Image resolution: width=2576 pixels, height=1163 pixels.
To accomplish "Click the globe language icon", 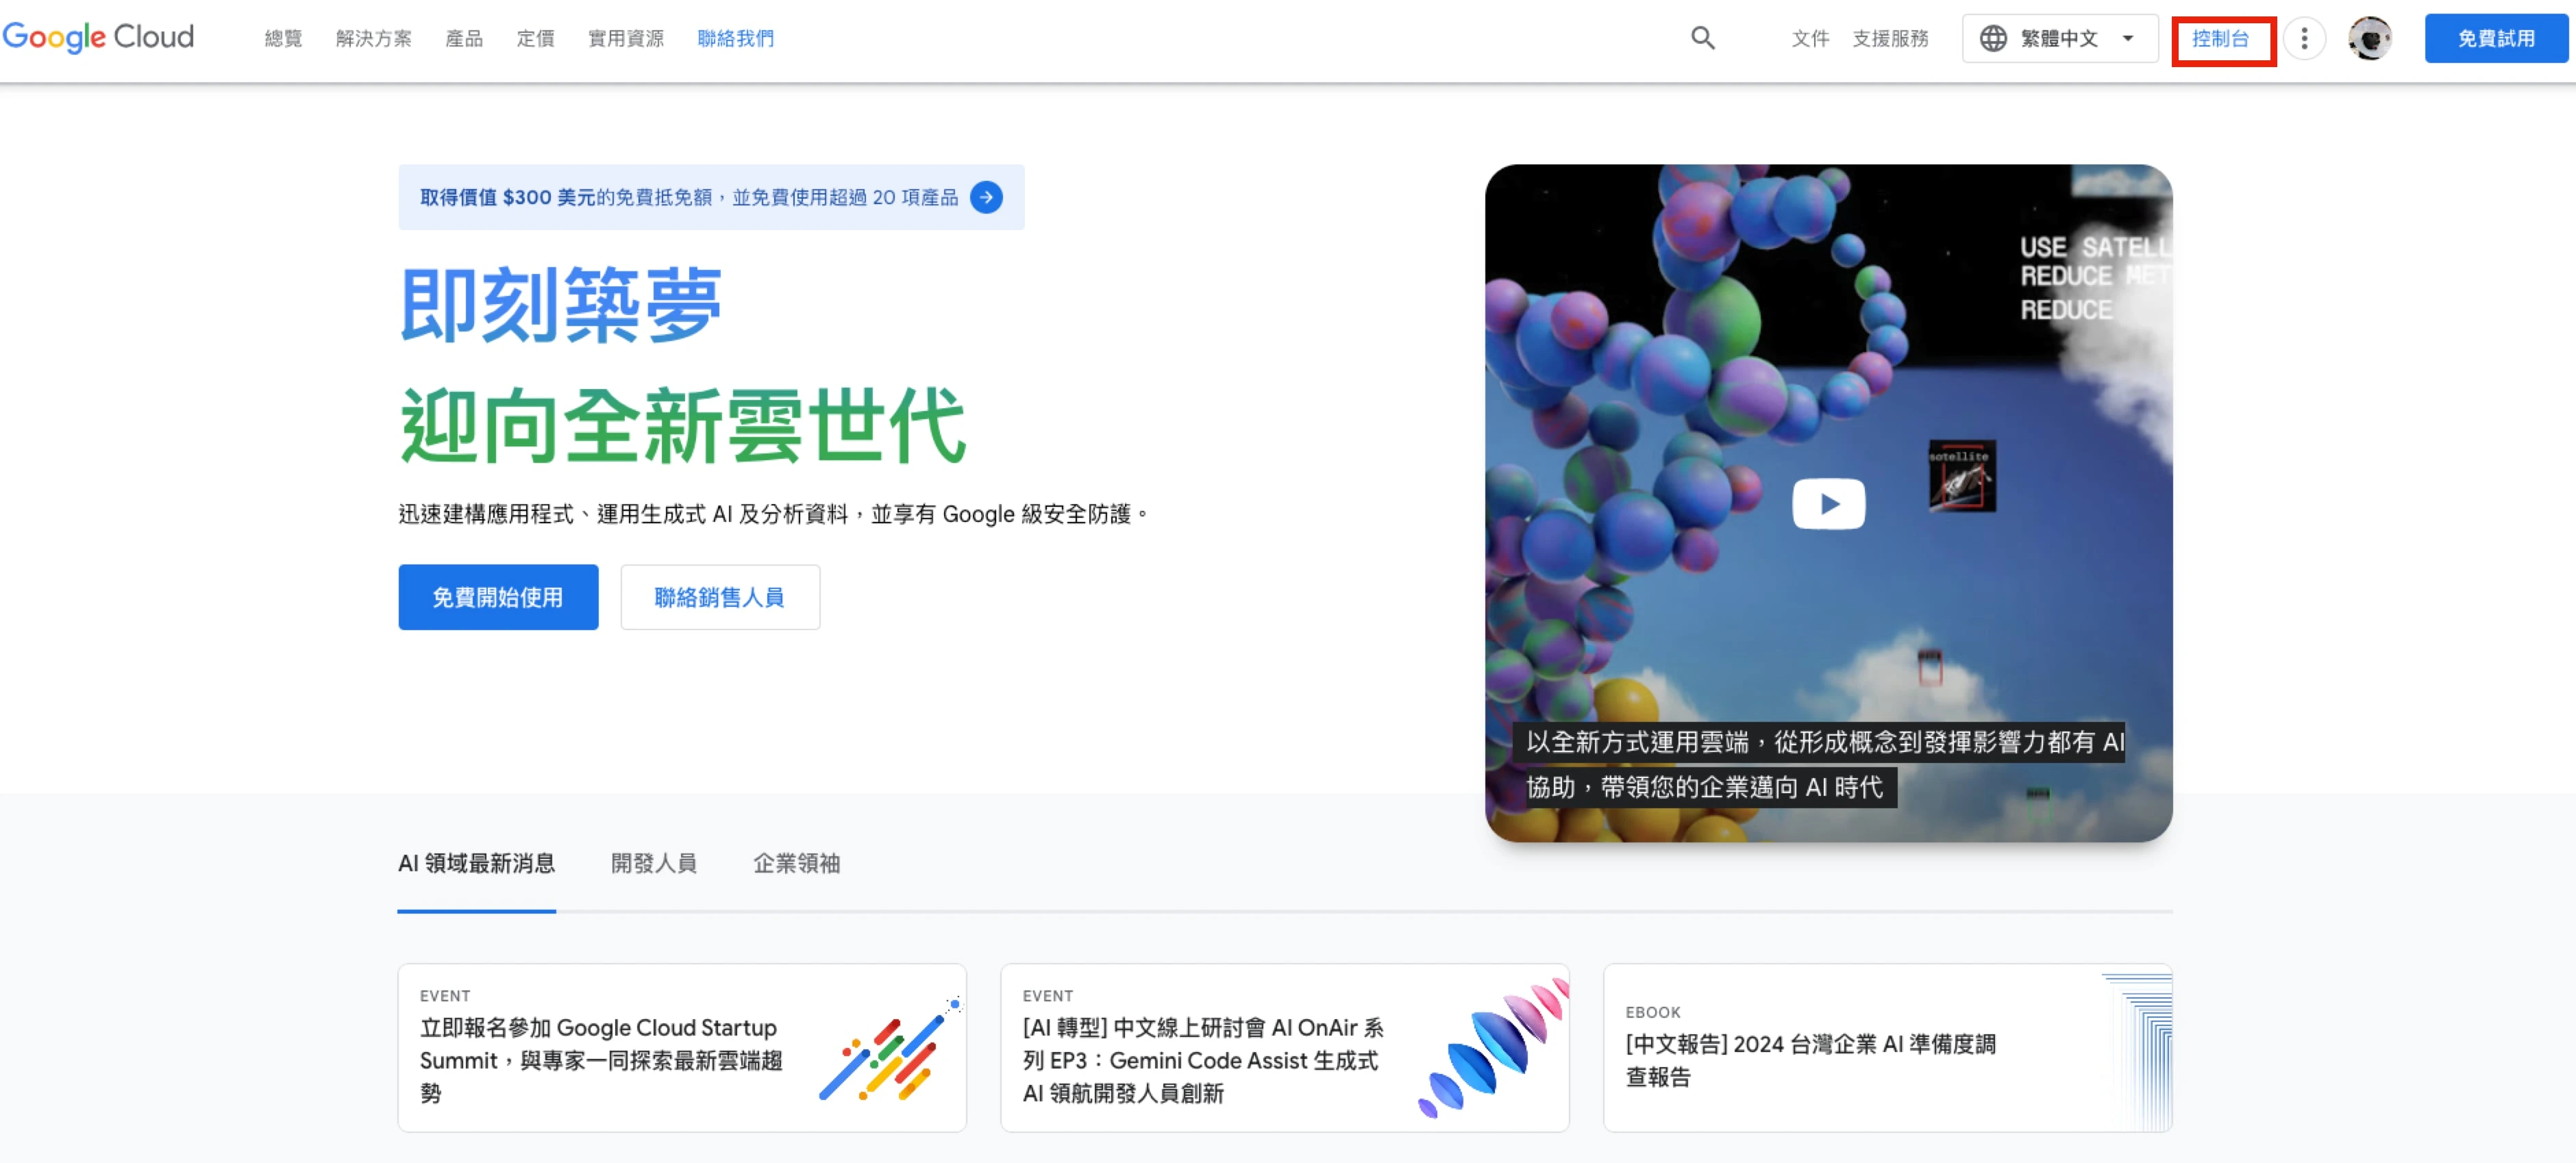I will coord(1993,38).
